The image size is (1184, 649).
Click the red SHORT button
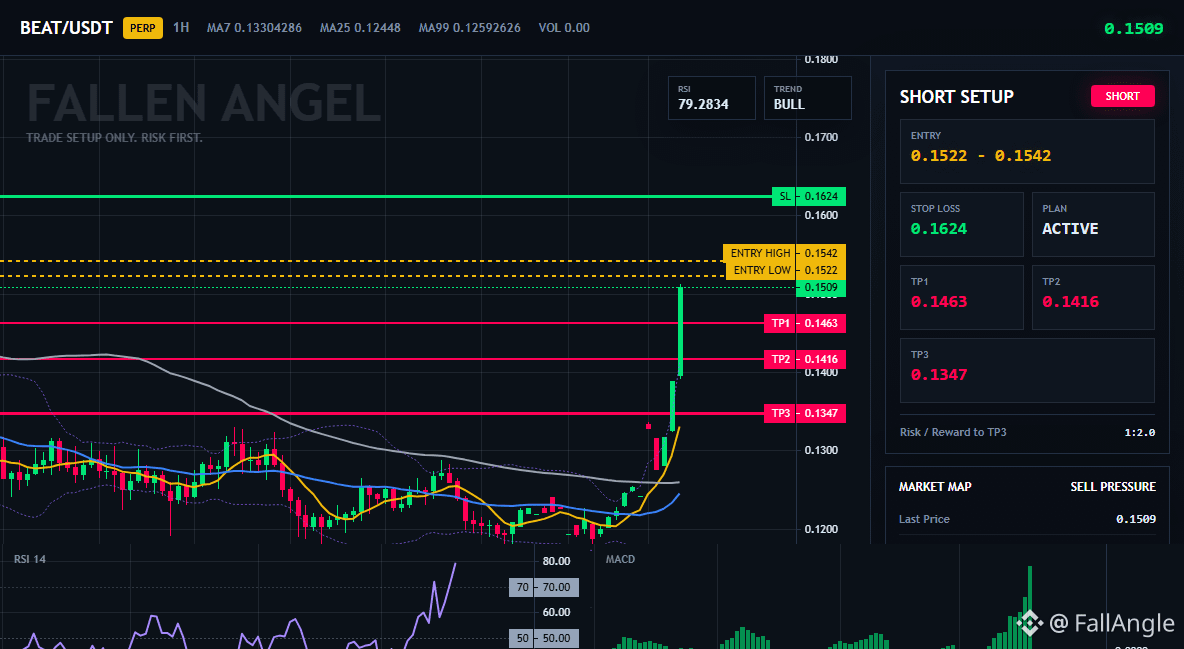[x=1122, y=96]
